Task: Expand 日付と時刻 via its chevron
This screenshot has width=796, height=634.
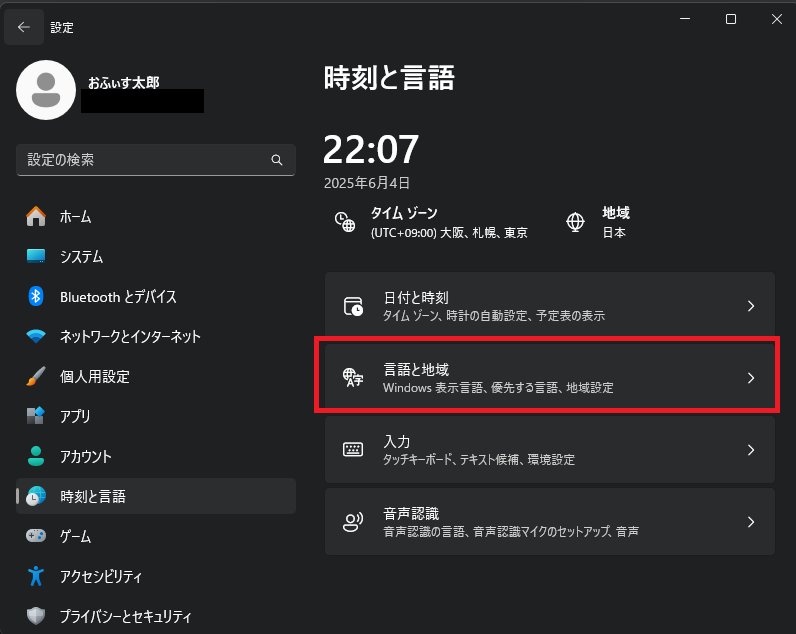Action: click(751, 306)
